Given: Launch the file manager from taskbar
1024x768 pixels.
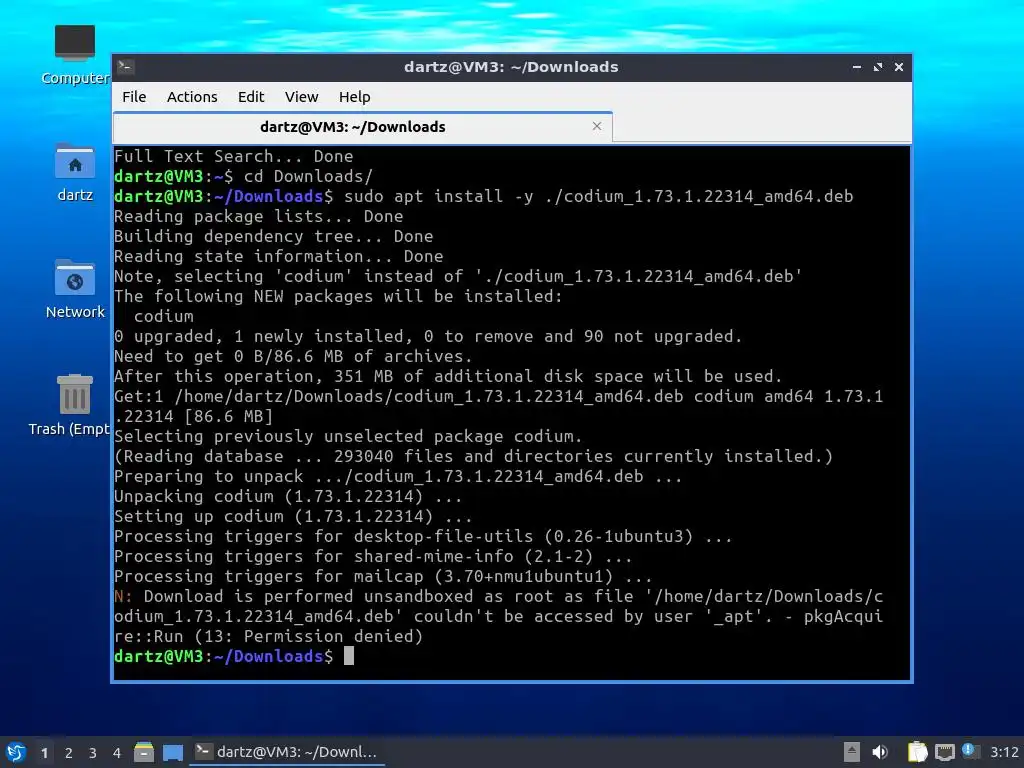Looking at the screenshot, I should click(x=144, y=752).
